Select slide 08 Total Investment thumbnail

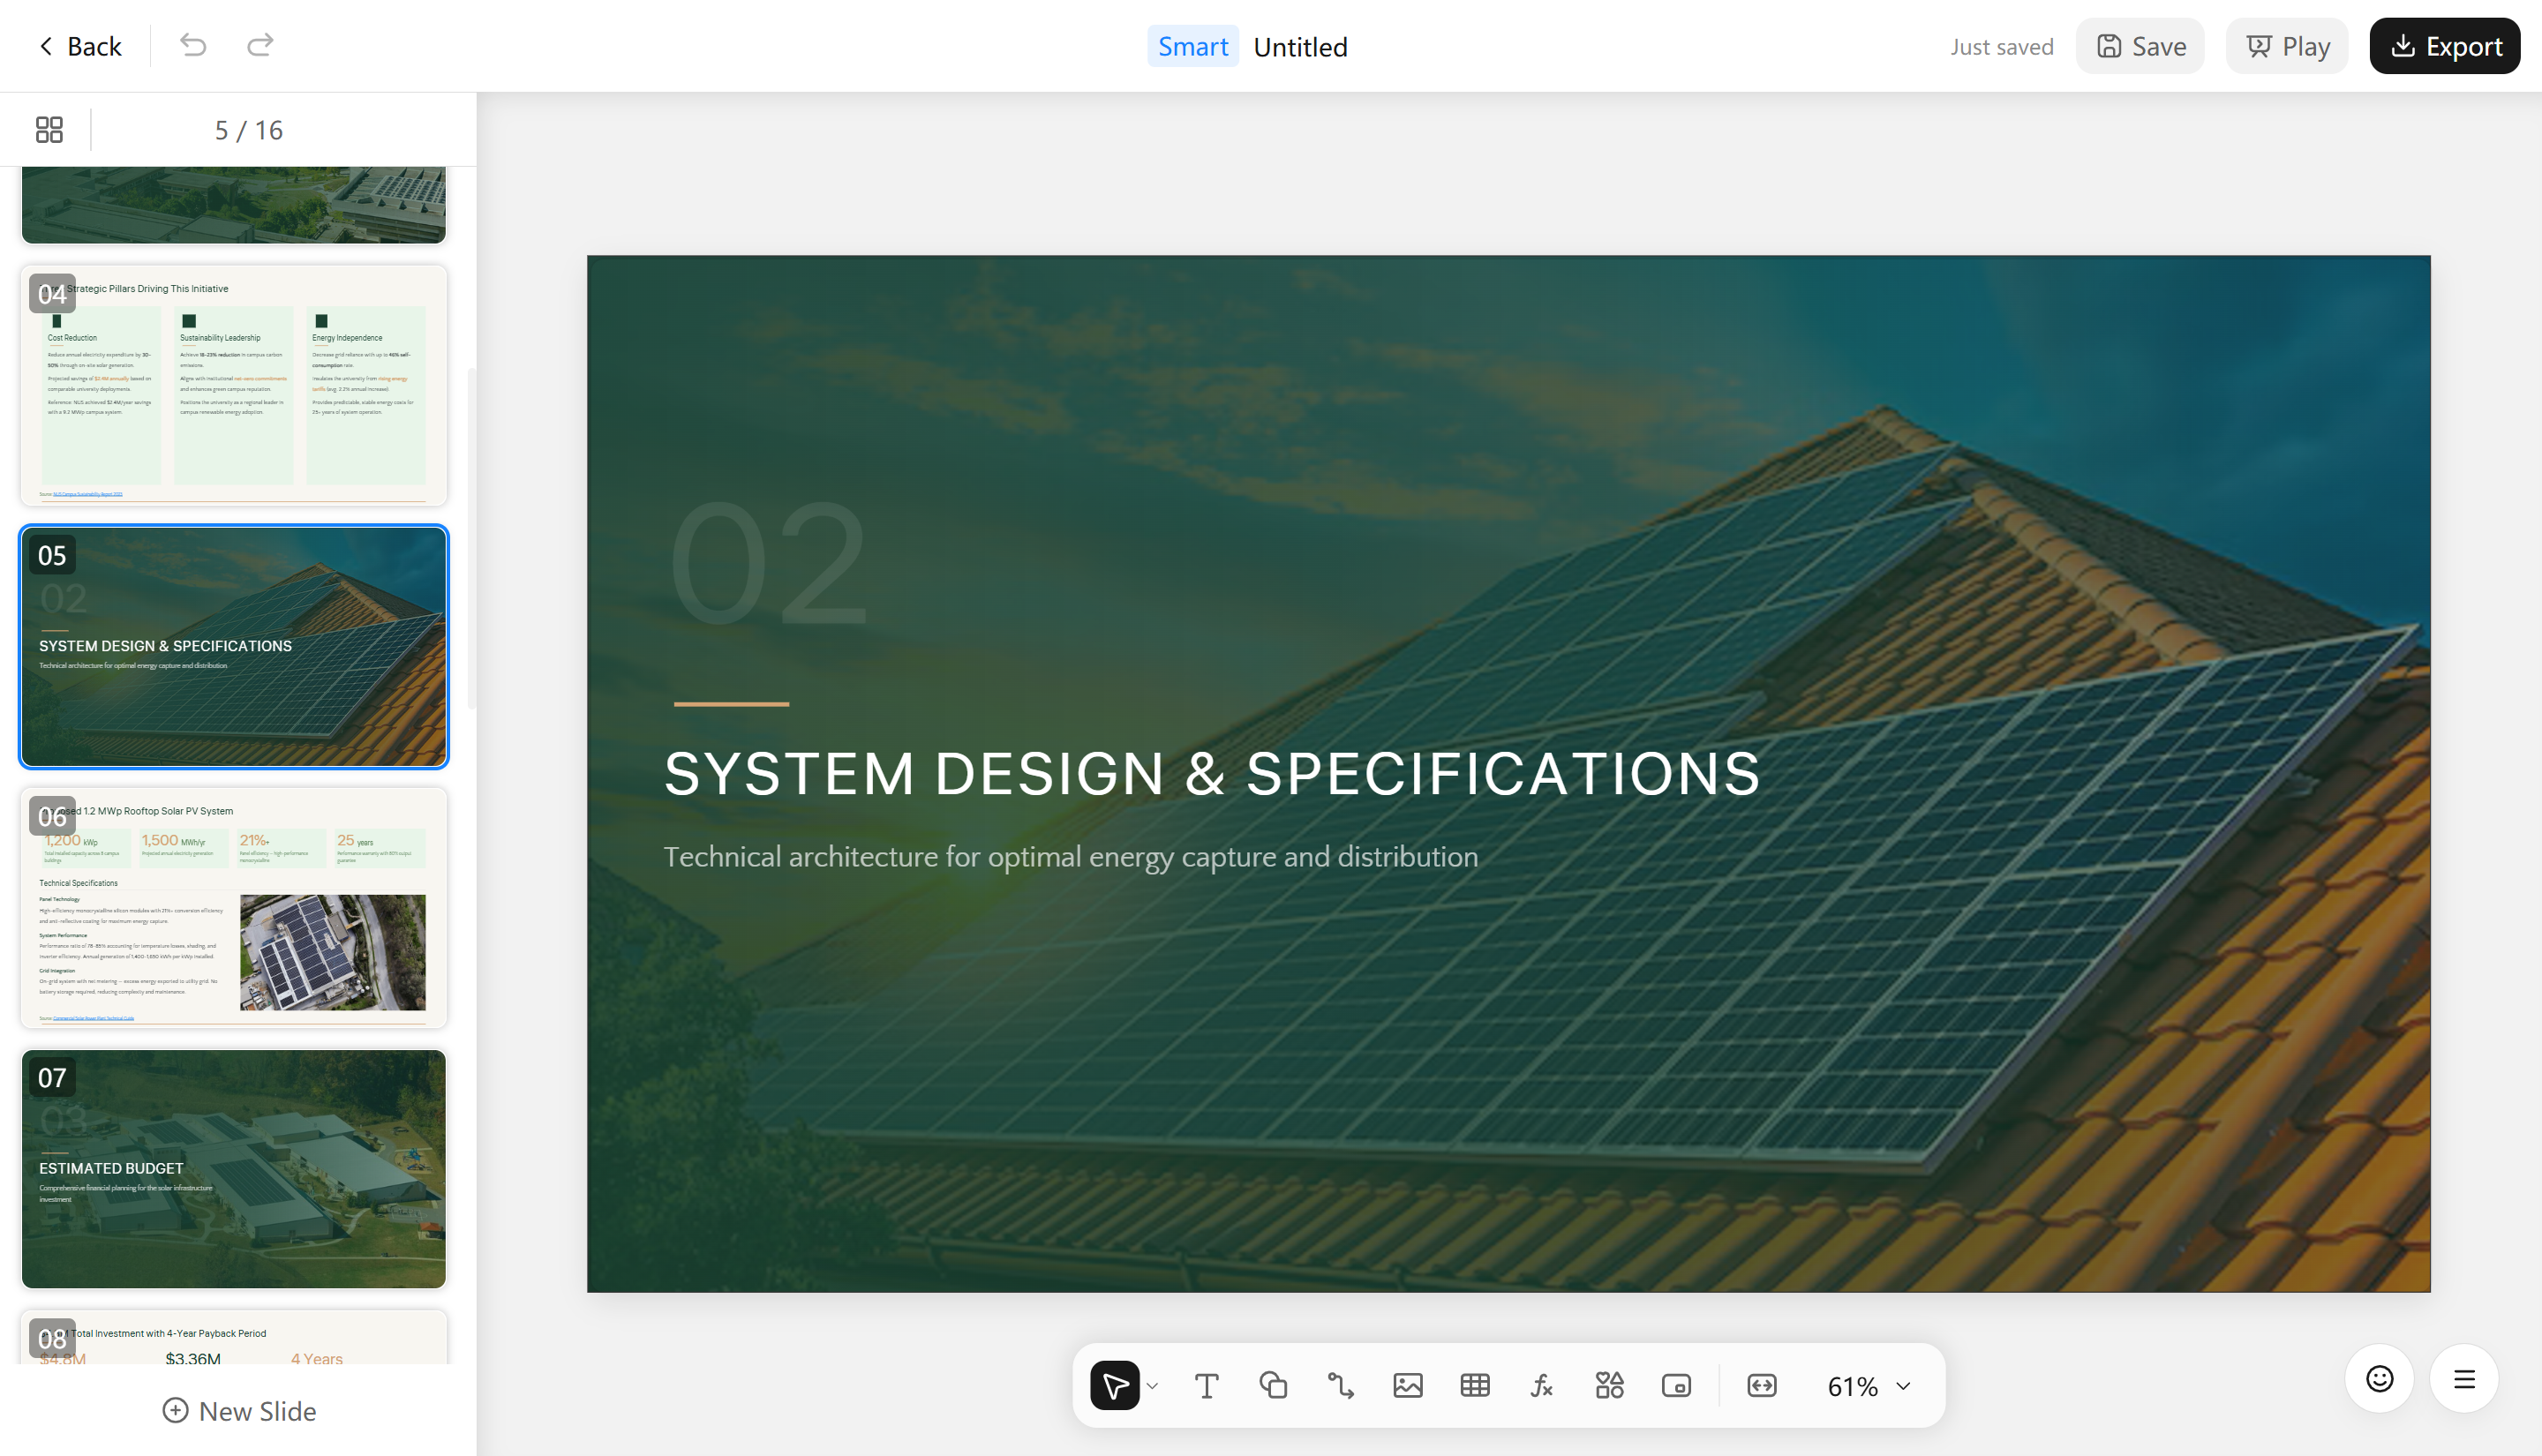tap(234, 1338)
